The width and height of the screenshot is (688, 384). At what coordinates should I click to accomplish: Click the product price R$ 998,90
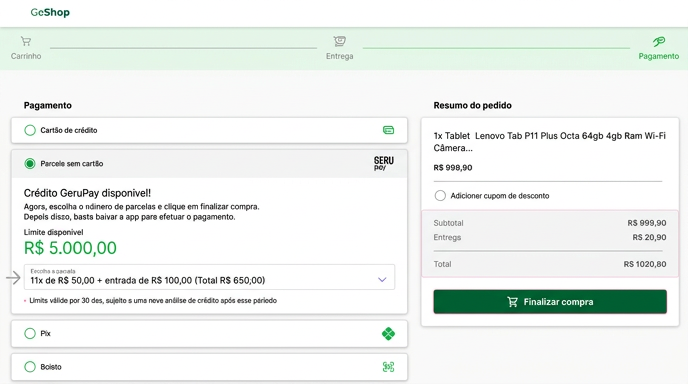click(x=453, y=168)
